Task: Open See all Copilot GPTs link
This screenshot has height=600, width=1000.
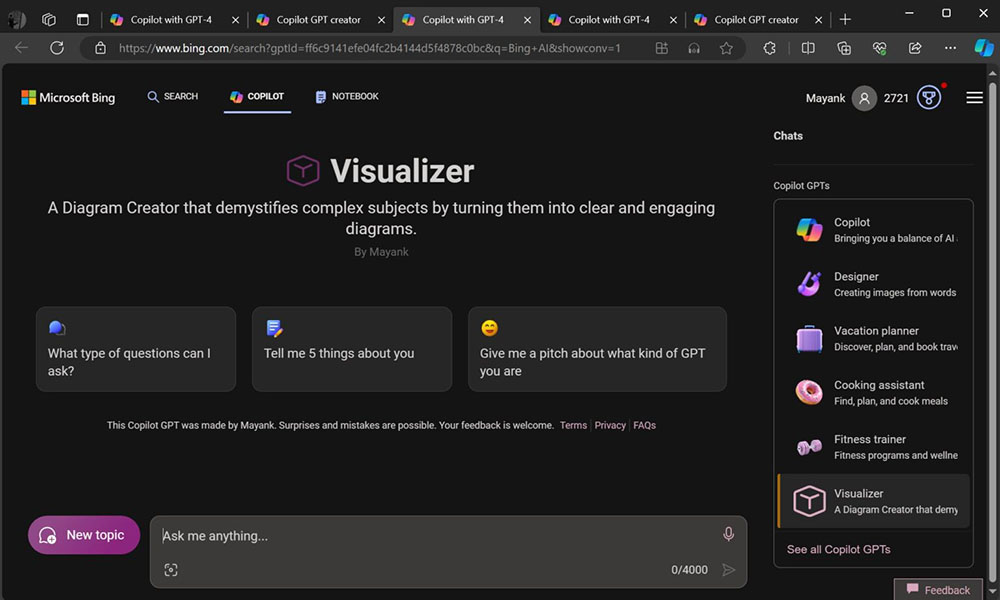Action: pos(838,549)
